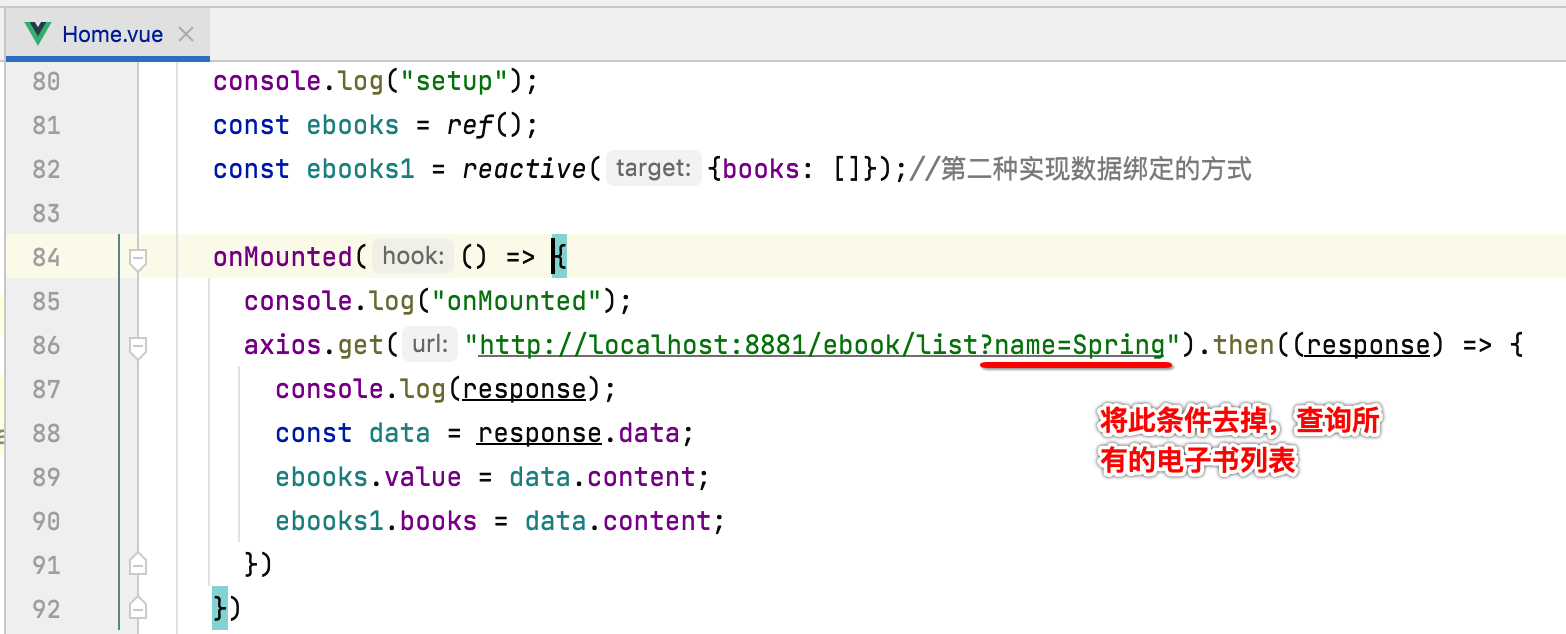
Task: Click the "setup" string literal
Action: [455, 81]
